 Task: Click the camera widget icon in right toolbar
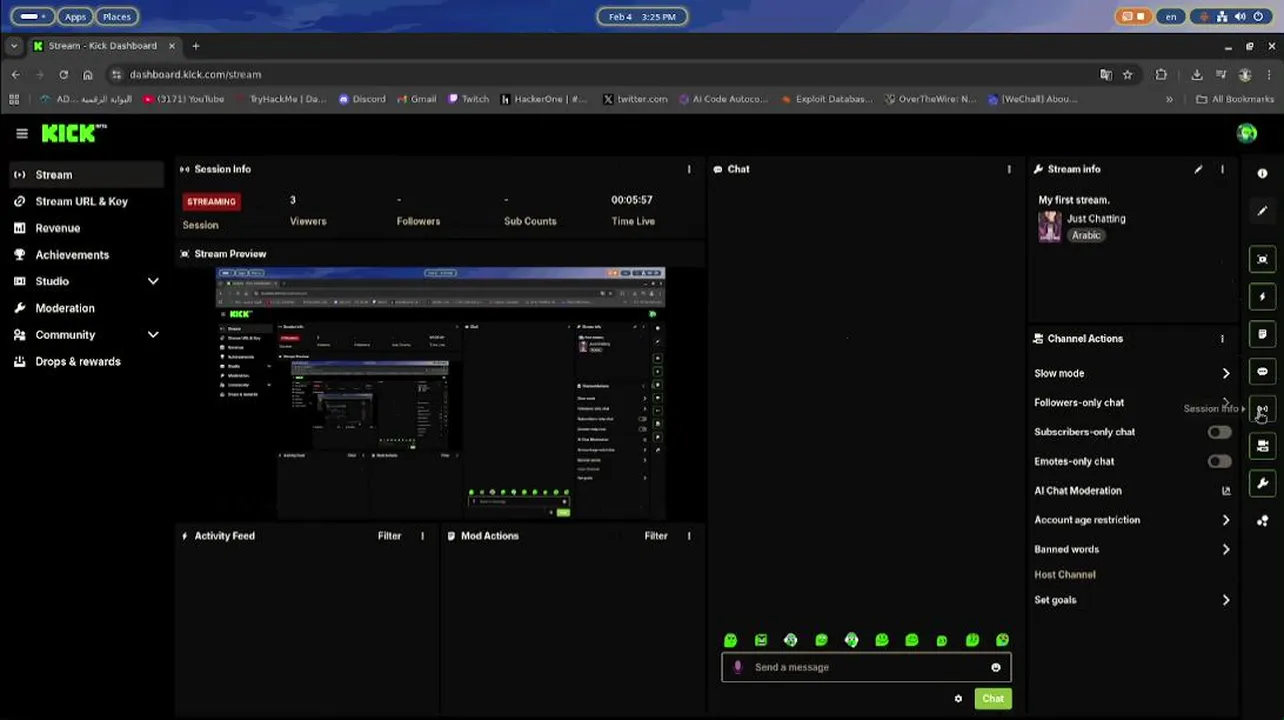[1262, 446]
